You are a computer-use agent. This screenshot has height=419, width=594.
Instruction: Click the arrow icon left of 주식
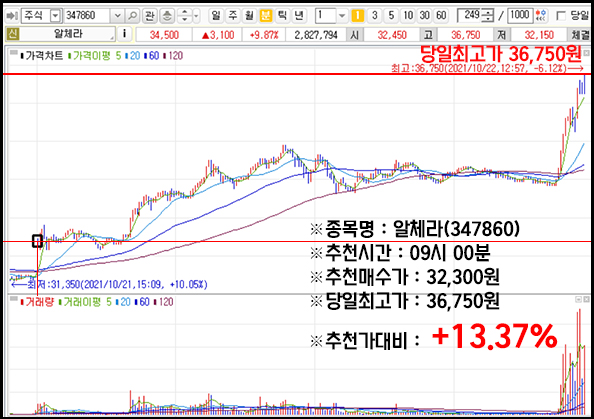tap(12, 16)
